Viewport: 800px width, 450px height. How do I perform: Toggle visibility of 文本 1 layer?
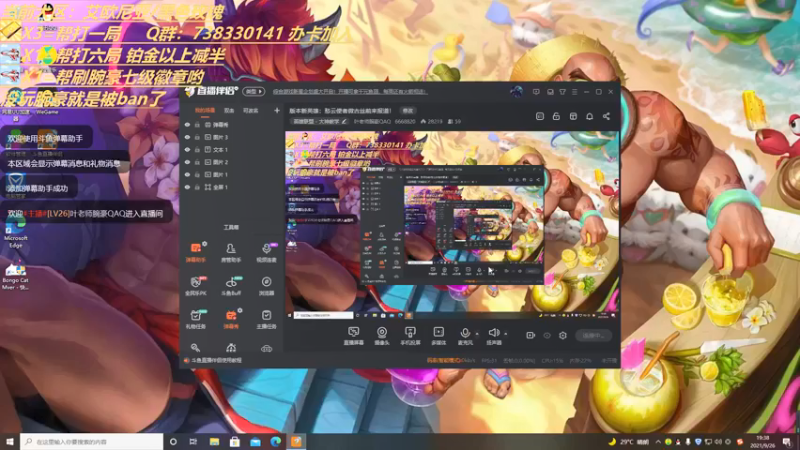pyautogui.click(x=187, y=149)
